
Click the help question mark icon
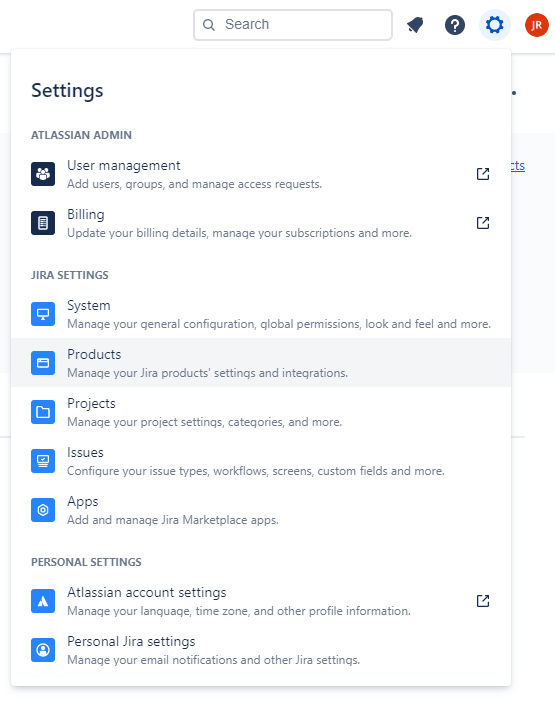[454, 25]
